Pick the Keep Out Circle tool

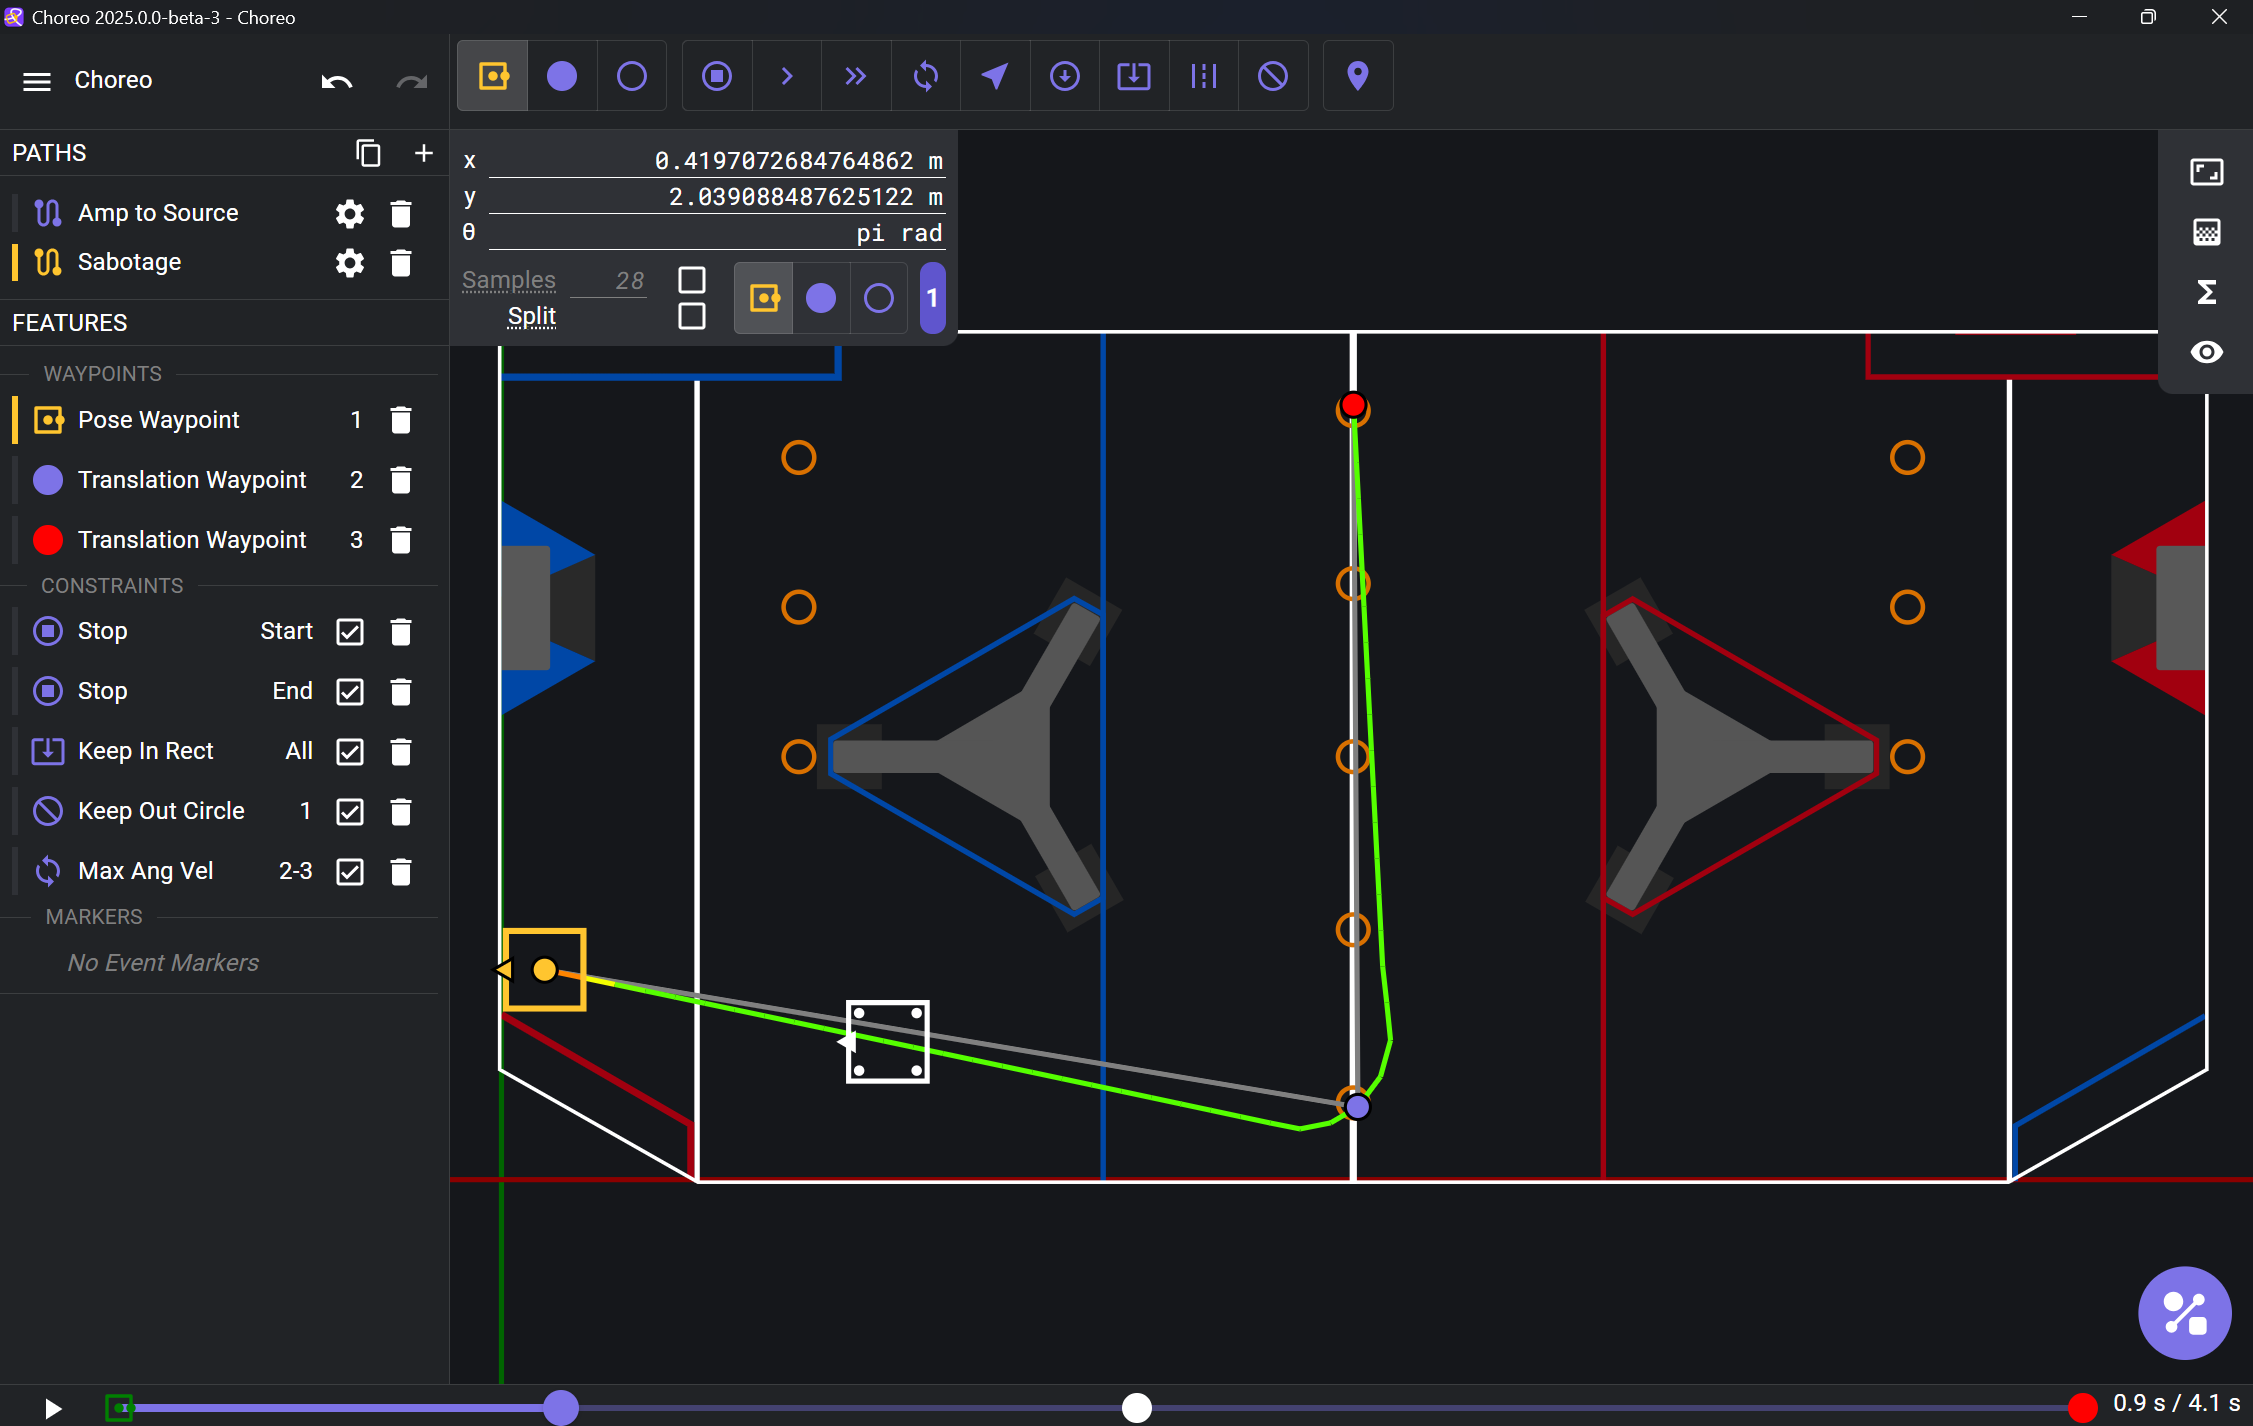coord(1272,76)
